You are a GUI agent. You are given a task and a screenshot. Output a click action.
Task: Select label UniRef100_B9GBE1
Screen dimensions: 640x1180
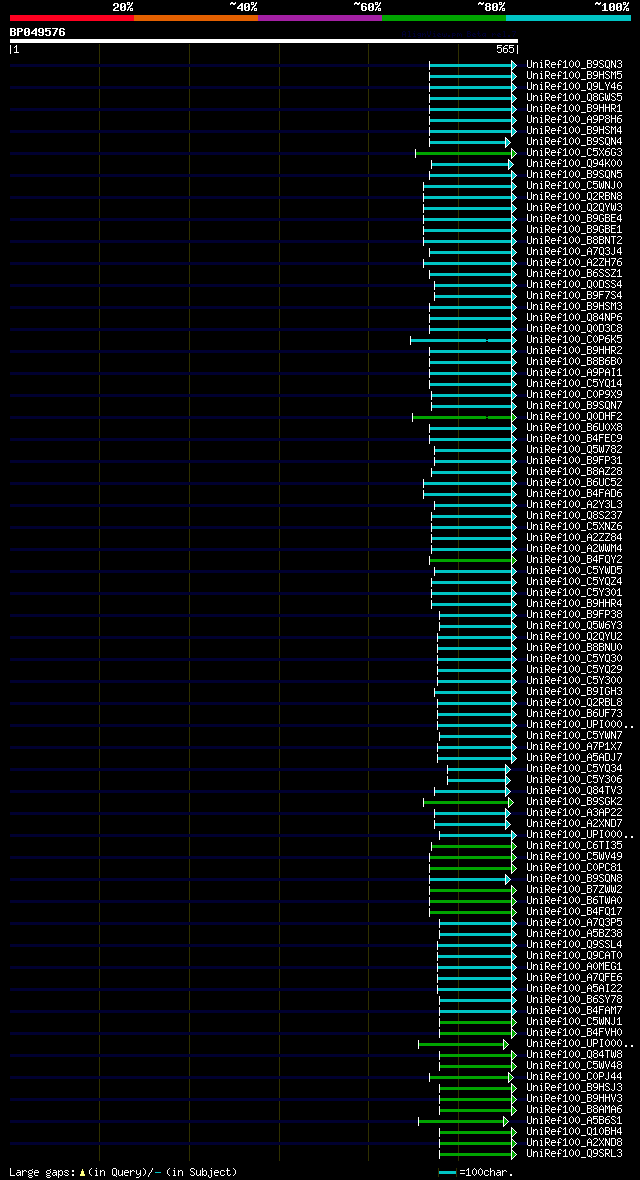pyautogui.click(x=574, y=230)
